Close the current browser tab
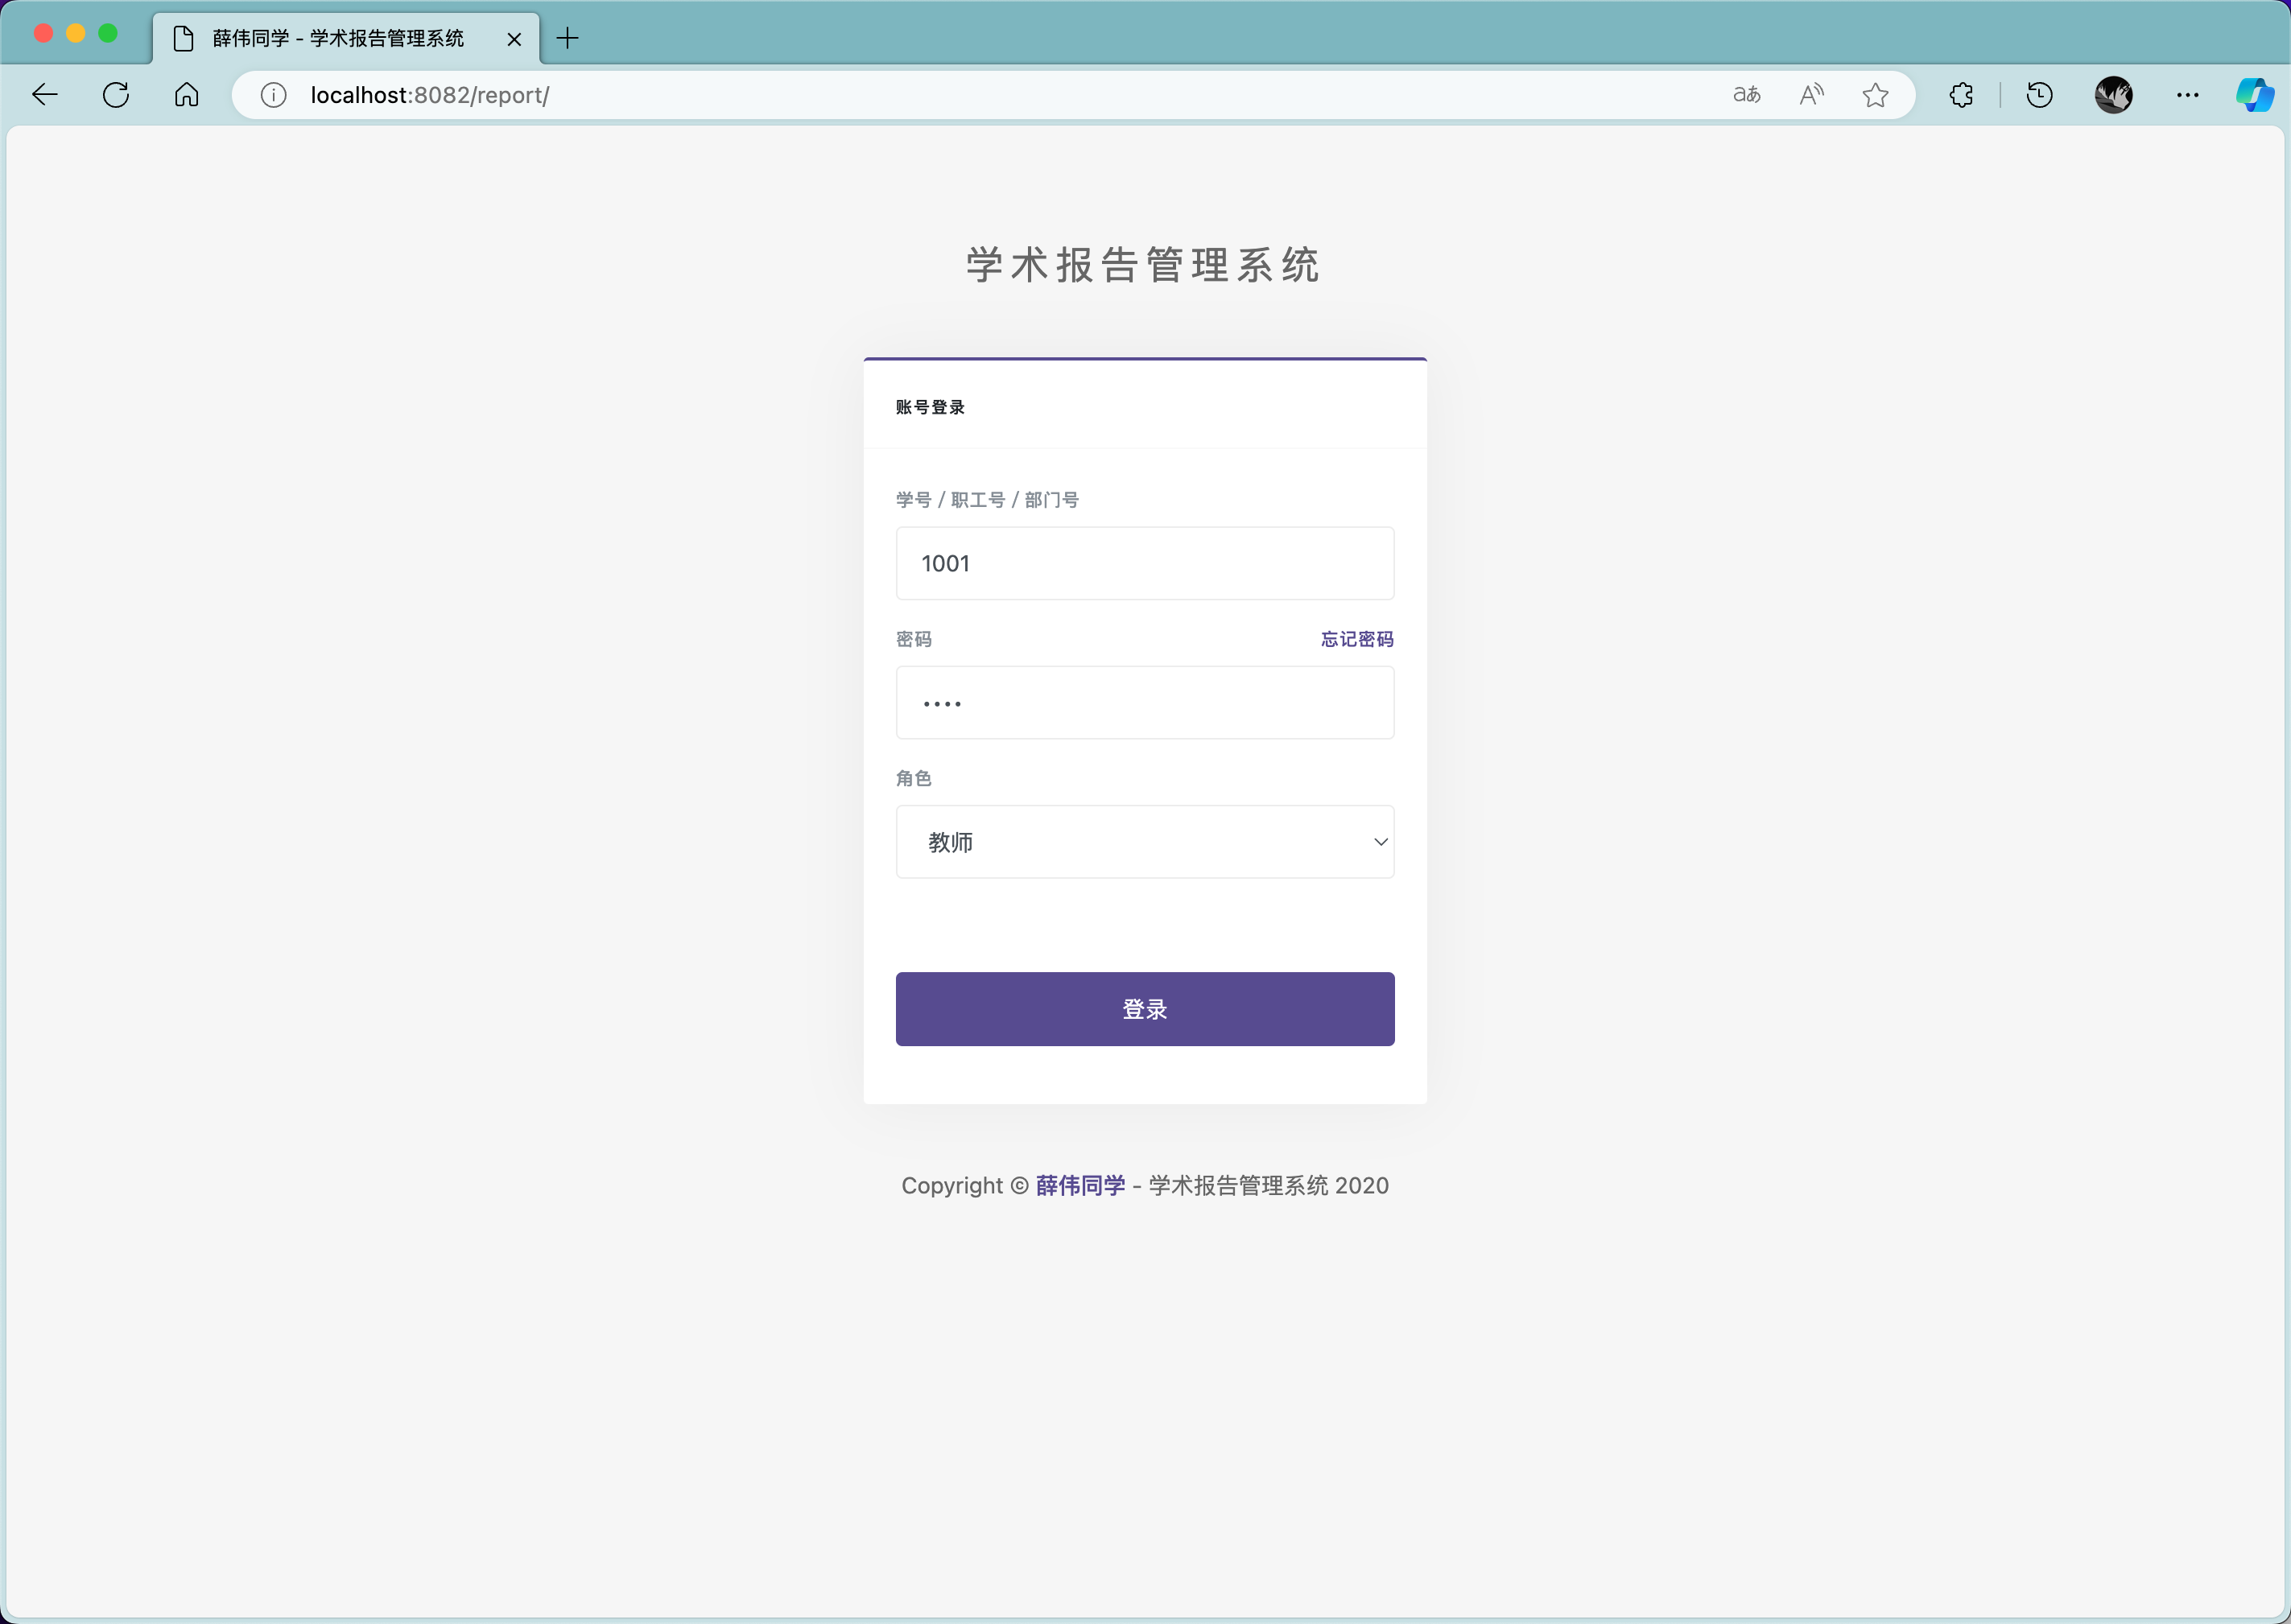 (x=514, y=39)
